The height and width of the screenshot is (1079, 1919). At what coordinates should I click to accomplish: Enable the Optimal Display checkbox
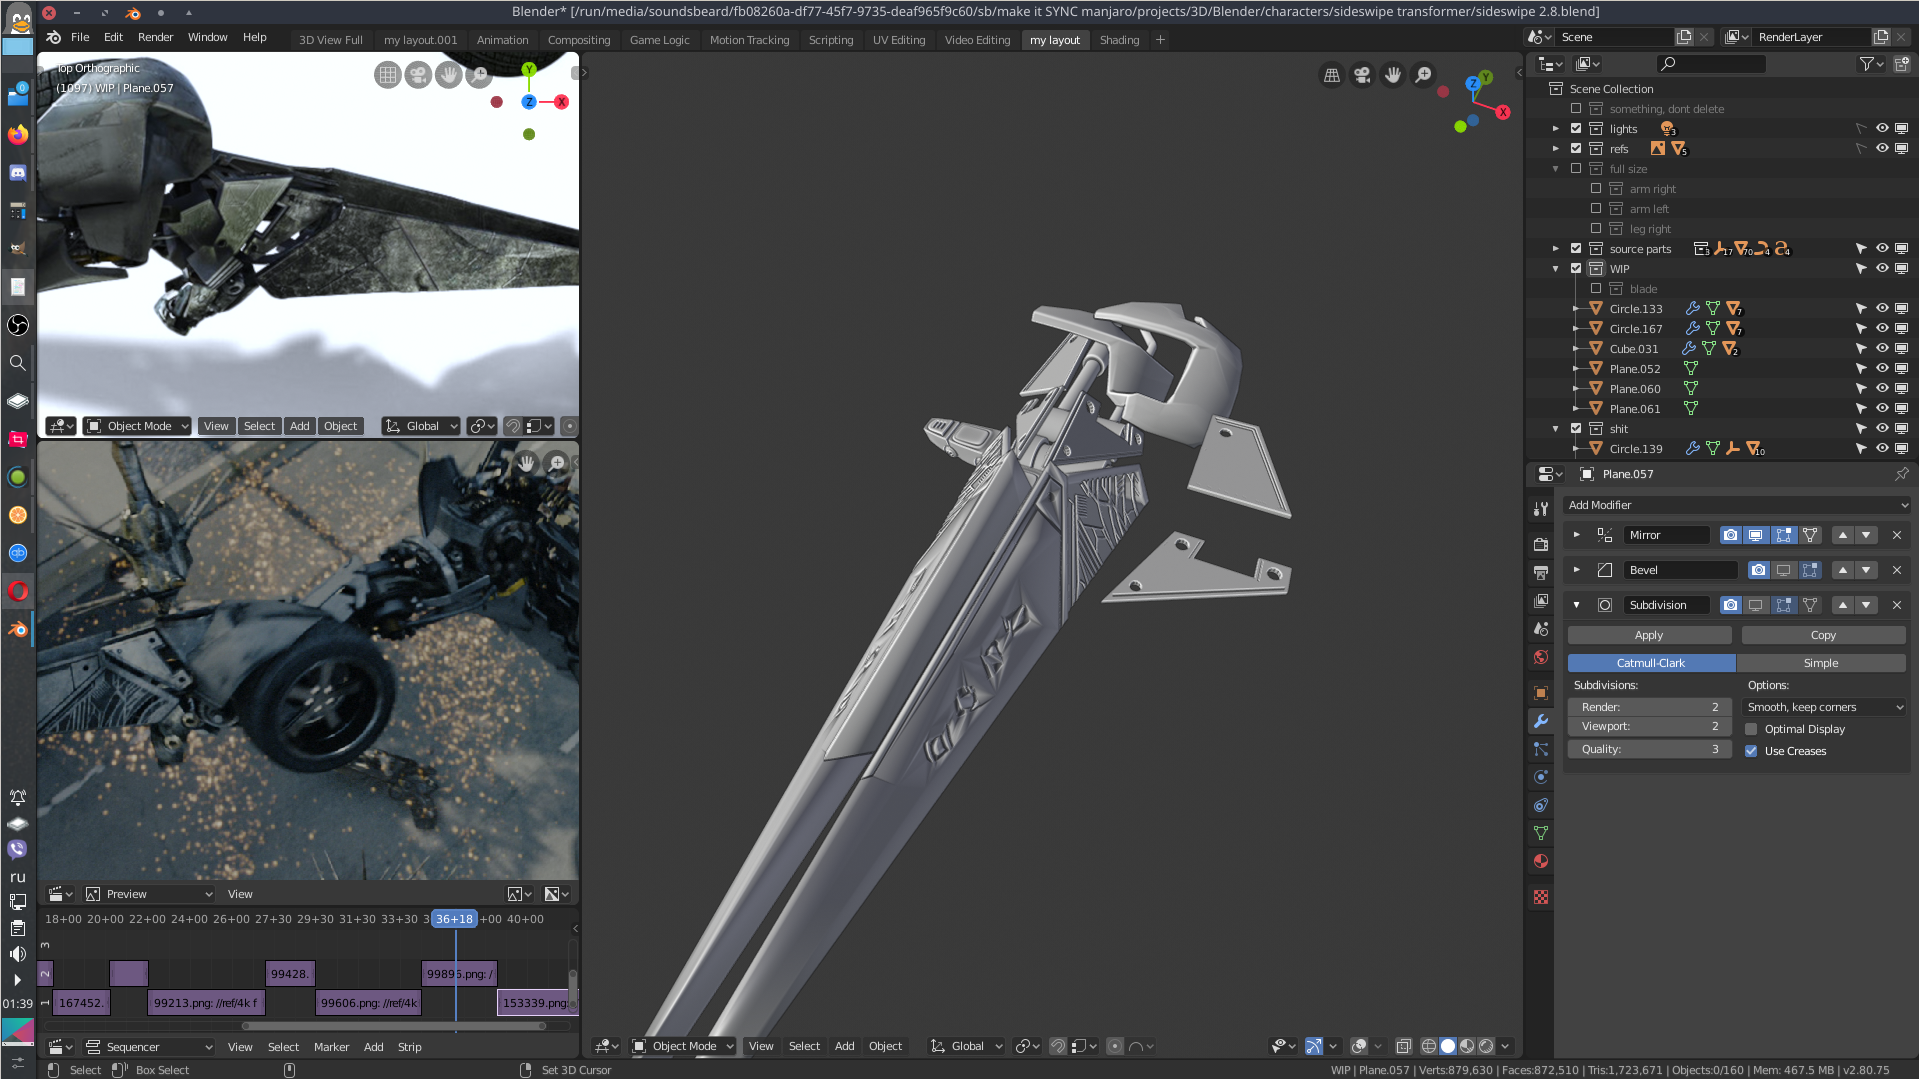1751,729
